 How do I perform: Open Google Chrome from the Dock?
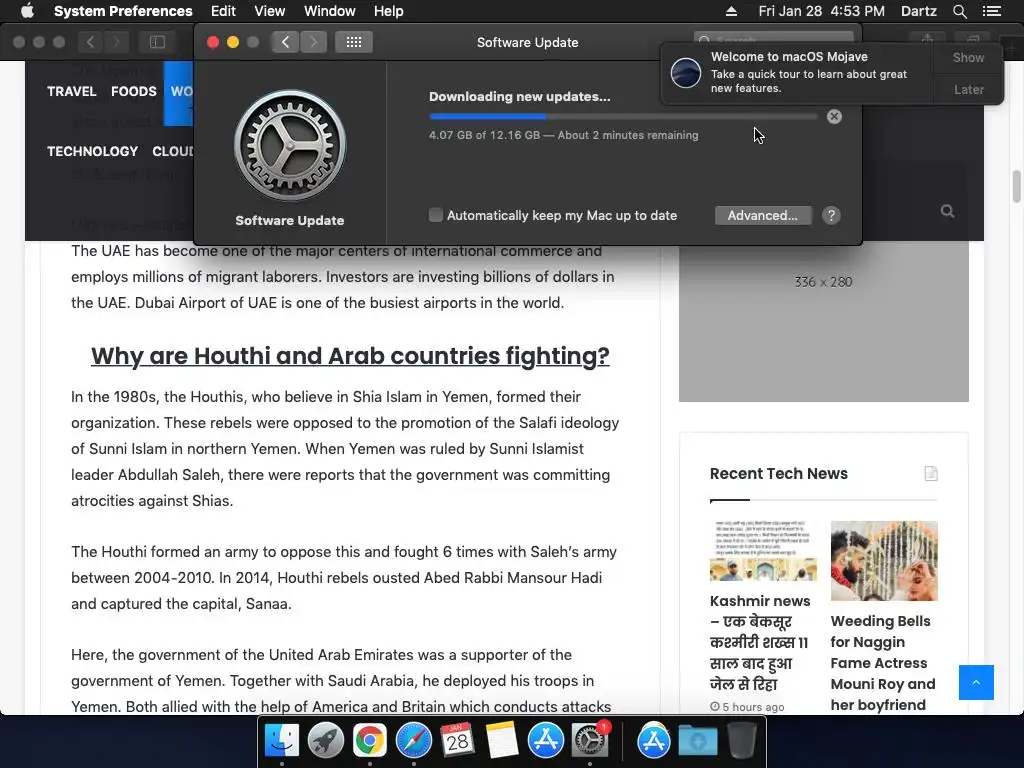[370, 741]
